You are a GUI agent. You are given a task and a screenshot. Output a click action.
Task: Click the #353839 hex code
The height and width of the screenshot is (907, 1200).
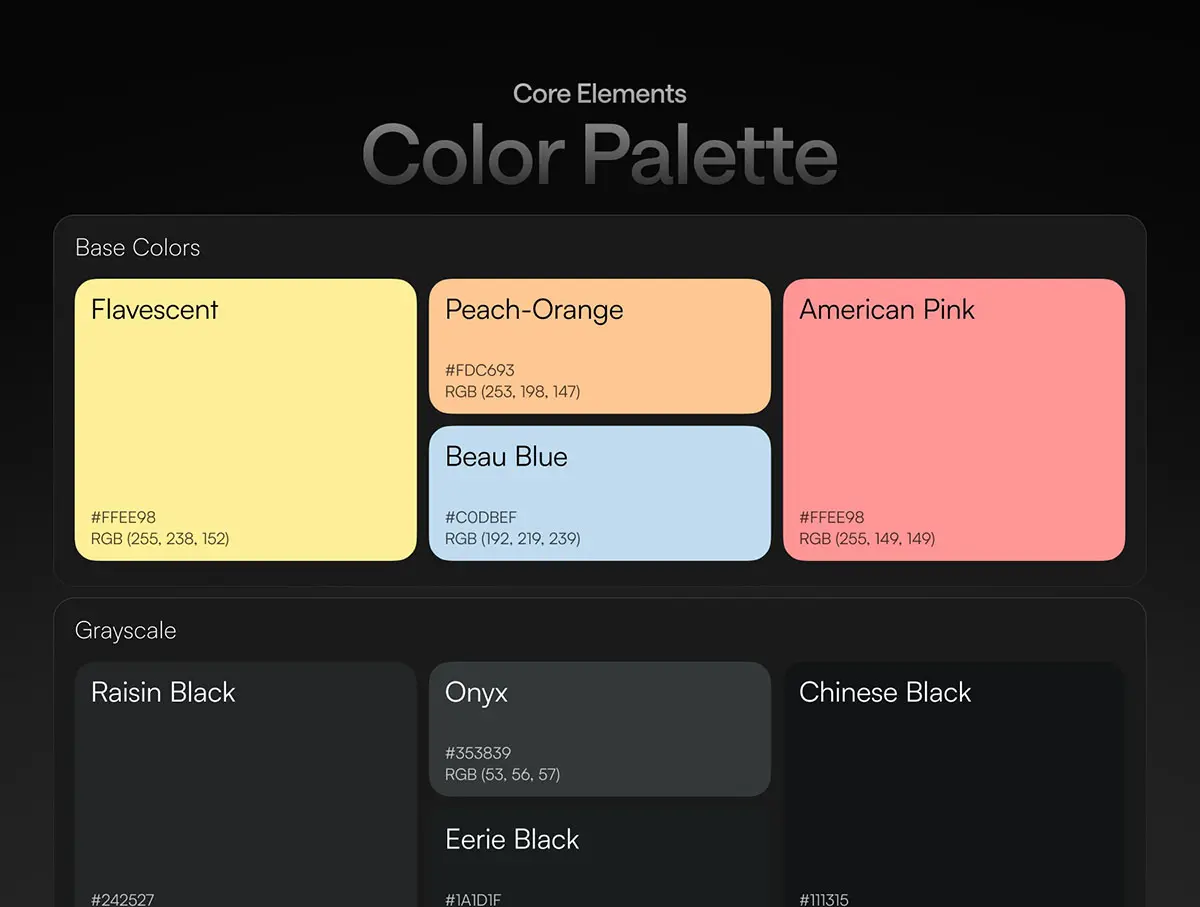click(478, 753)
